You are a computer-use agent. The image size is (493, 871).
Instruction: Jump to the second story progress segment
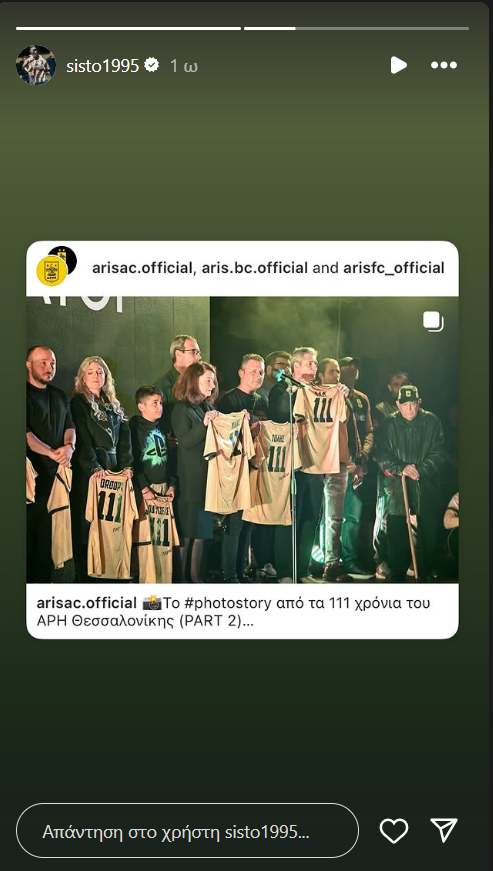[356, 28]
